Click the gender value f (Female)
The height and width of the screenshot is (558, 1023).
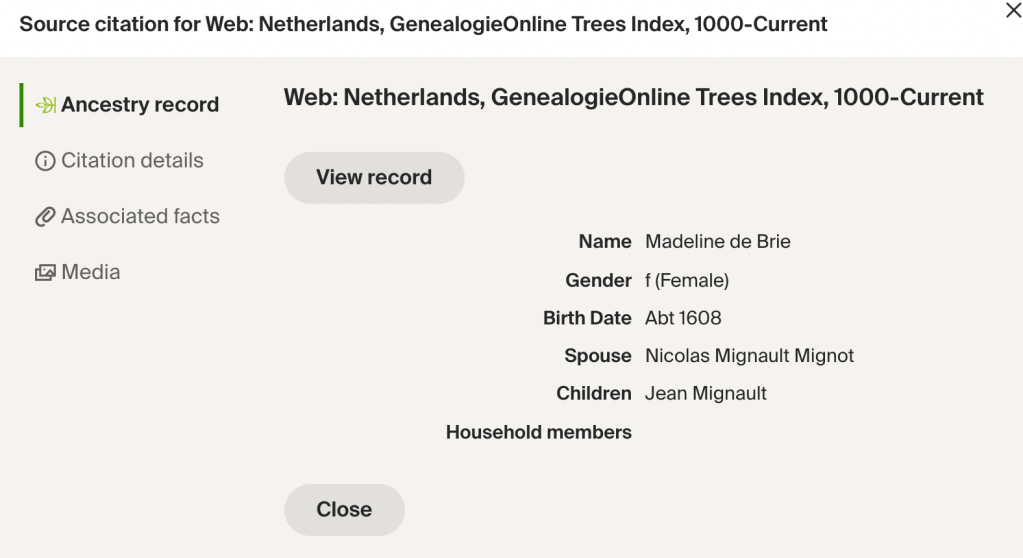[x=687, y=281]
